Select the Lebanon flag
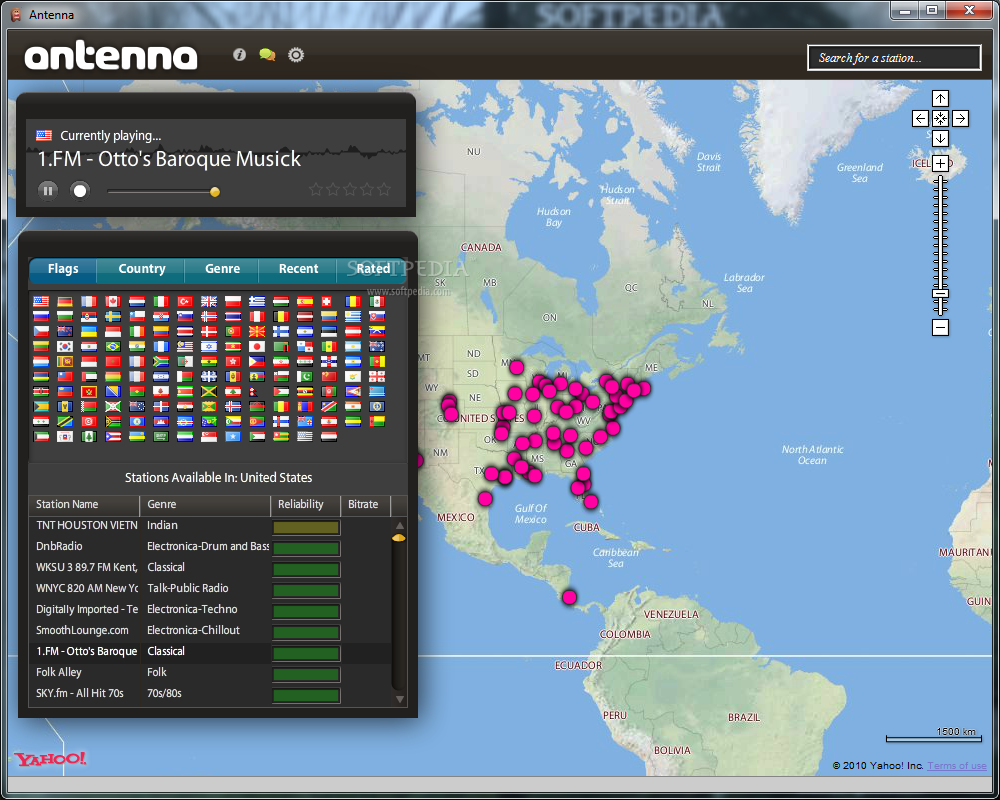Viewport: 1000px width, 800px height. [233, 391]
